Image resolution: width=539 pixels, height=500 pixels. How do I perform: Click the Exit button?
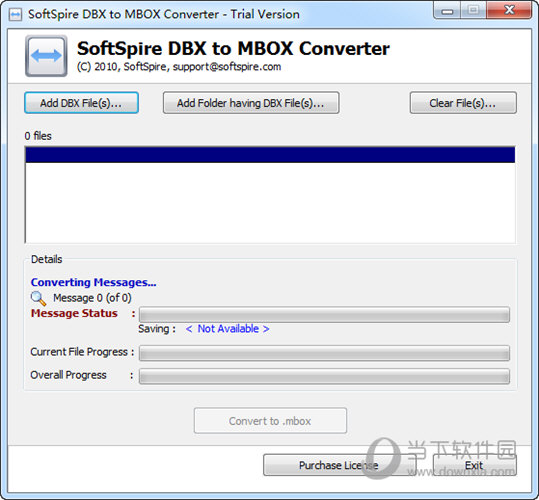pyautogui.click(x=474, y=465)
